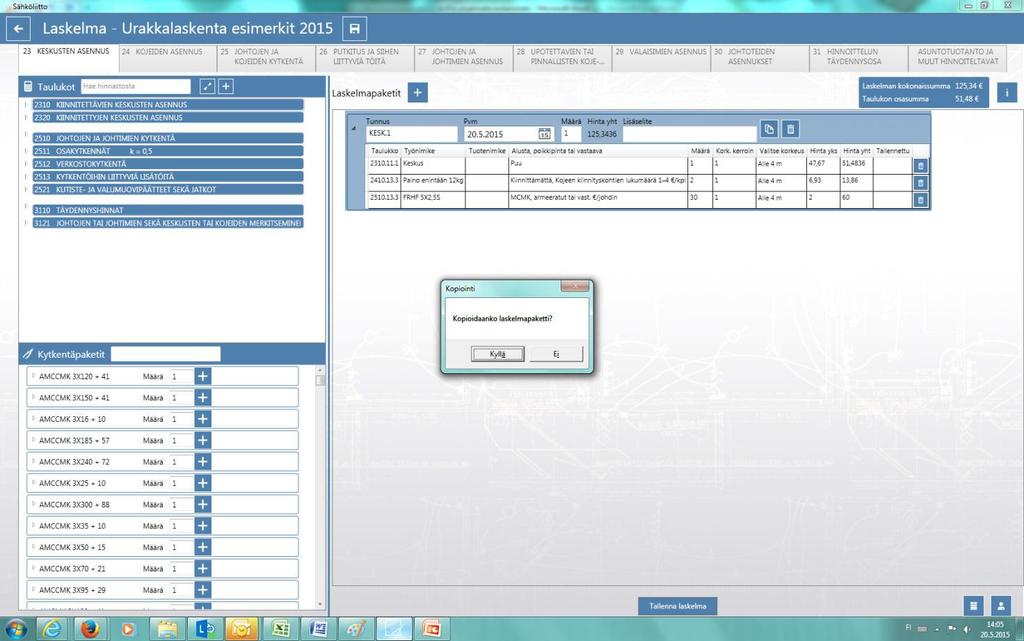The height and width of the screenshot is (641, 1024).
Task: Select table 2511 Osakytkennät
Action: click(x=168, y=151)
